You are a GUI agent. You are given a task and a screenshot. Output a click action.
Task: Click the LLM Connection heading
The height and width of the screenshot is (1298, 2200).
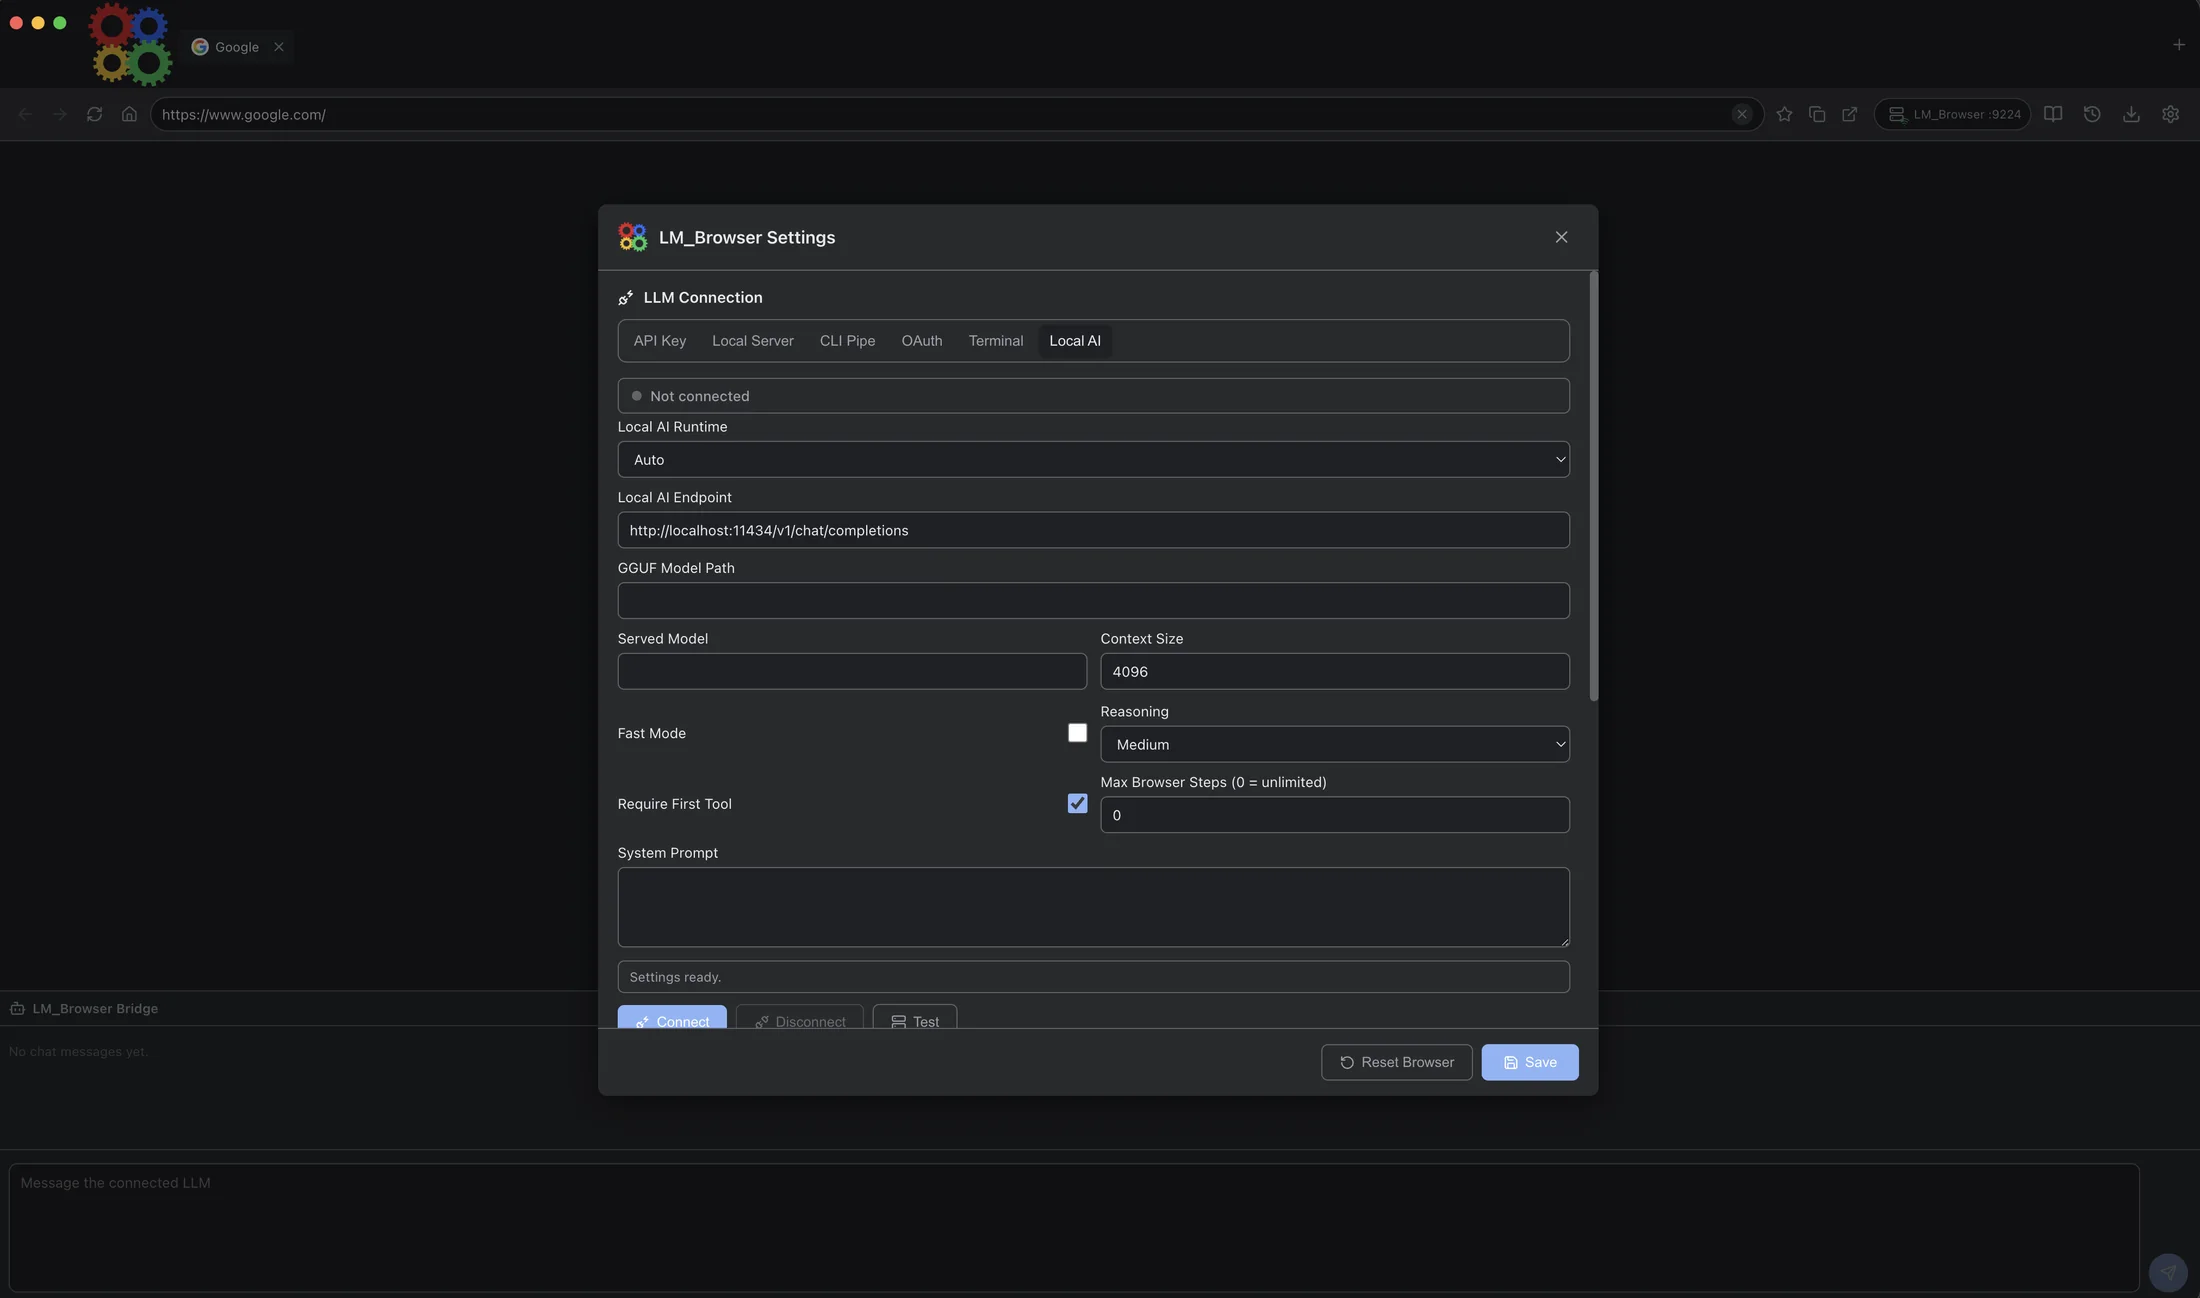click(703, 298)
